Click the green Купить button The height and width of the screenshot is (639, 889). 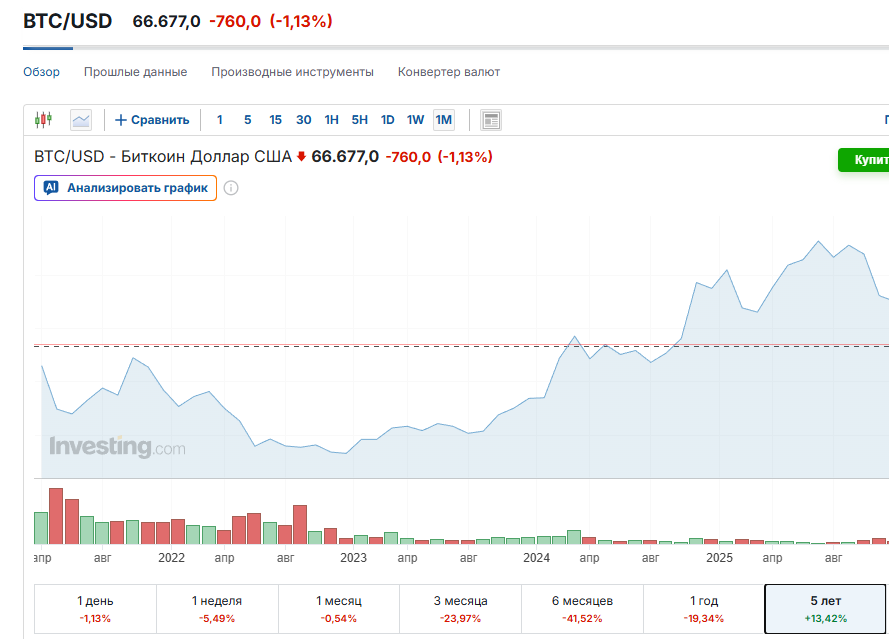pos(864,160)
